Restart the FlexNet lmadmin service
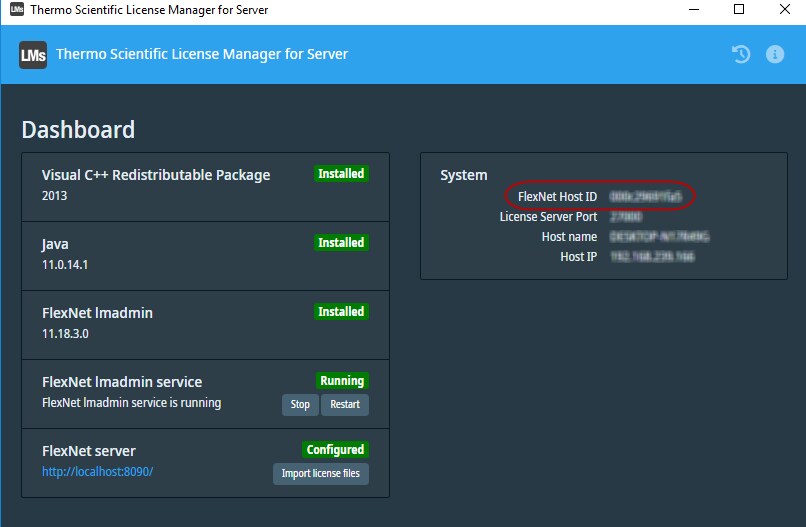Screen dimensions: 806x527 [345, 405]
